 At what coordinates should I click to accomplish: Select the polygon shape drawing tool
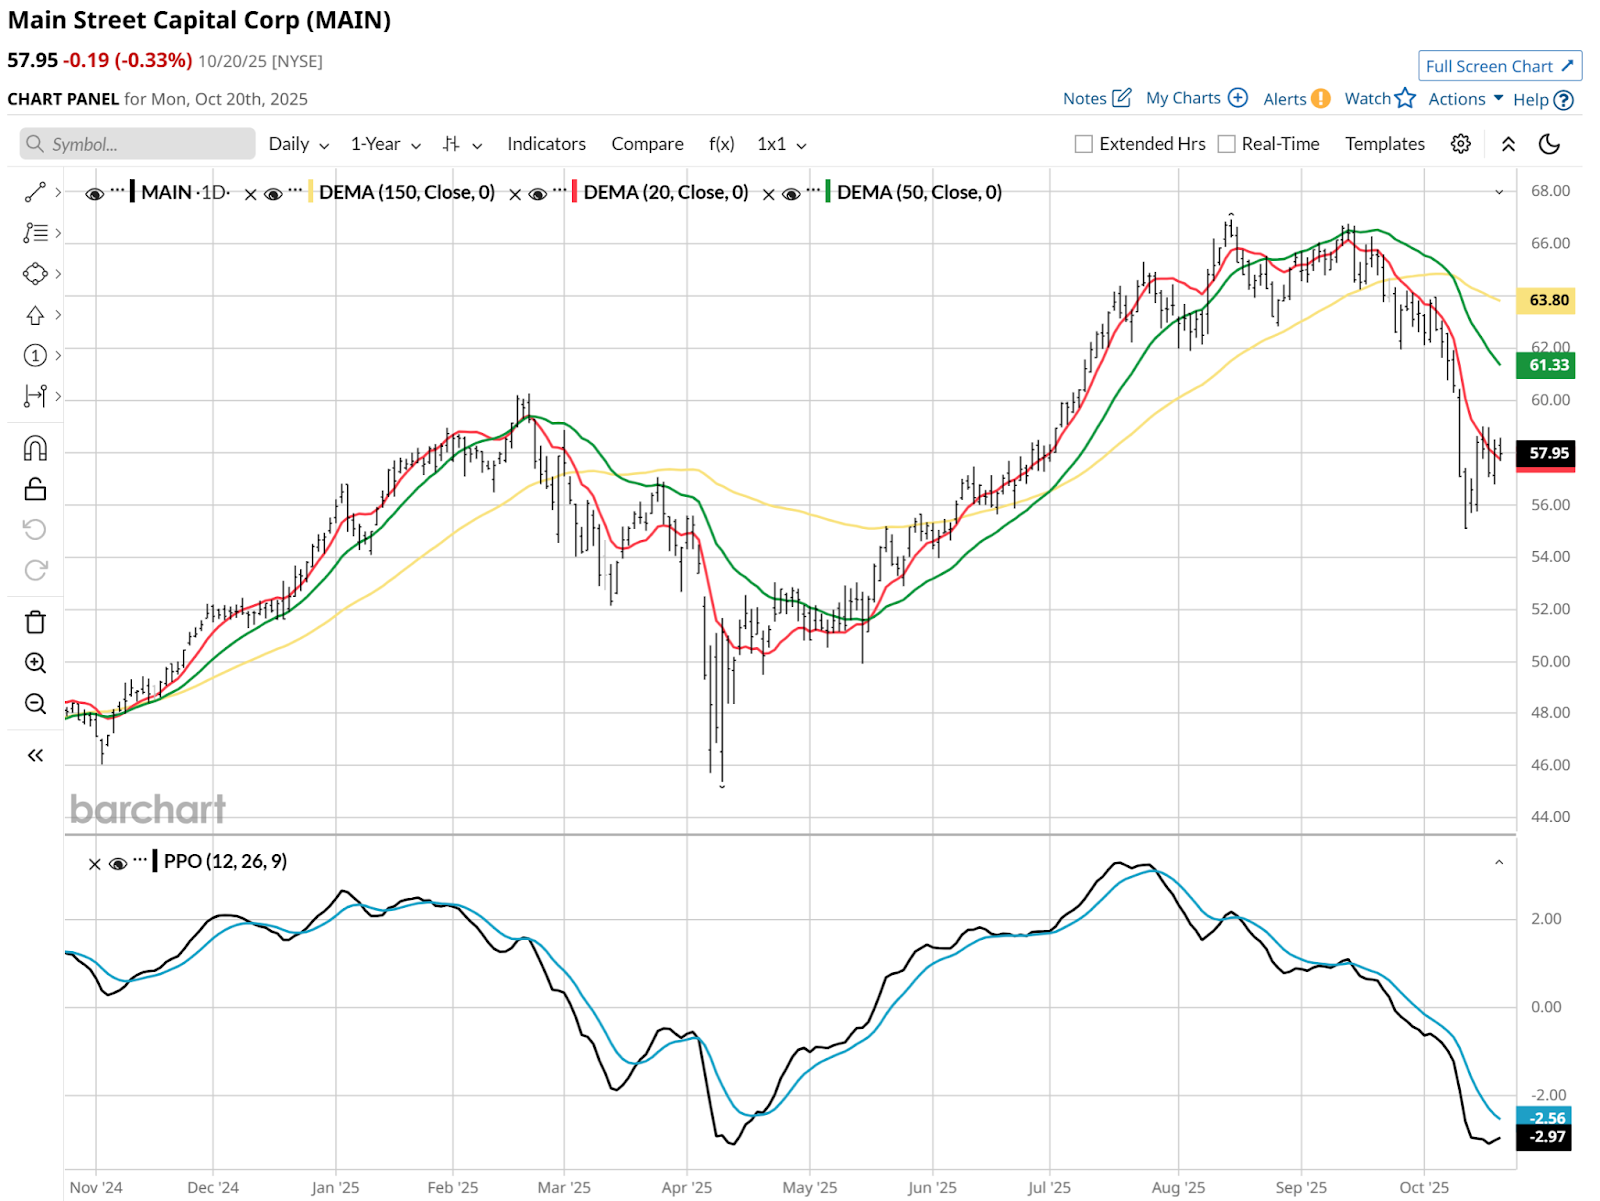coord(35,274)
